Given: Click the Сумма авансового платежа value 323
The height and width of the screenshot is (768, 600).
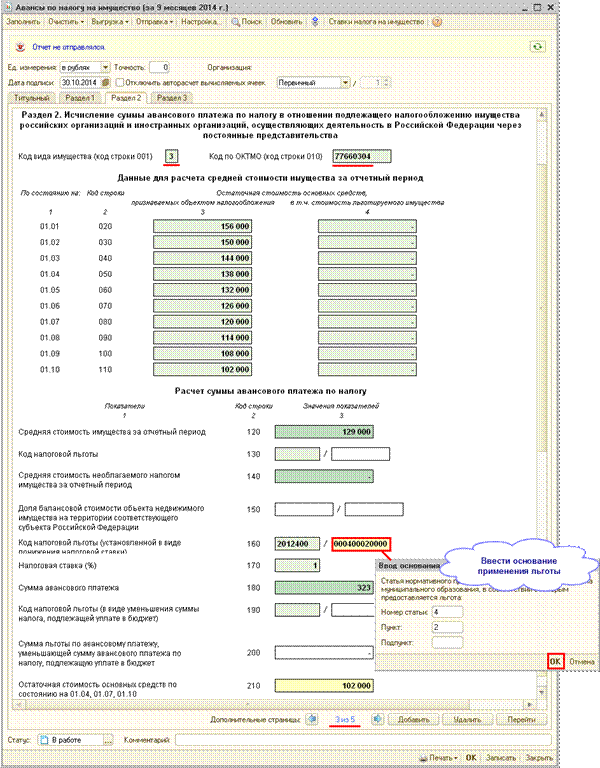Looking at the screenshot, I should [x=324, y=588].
